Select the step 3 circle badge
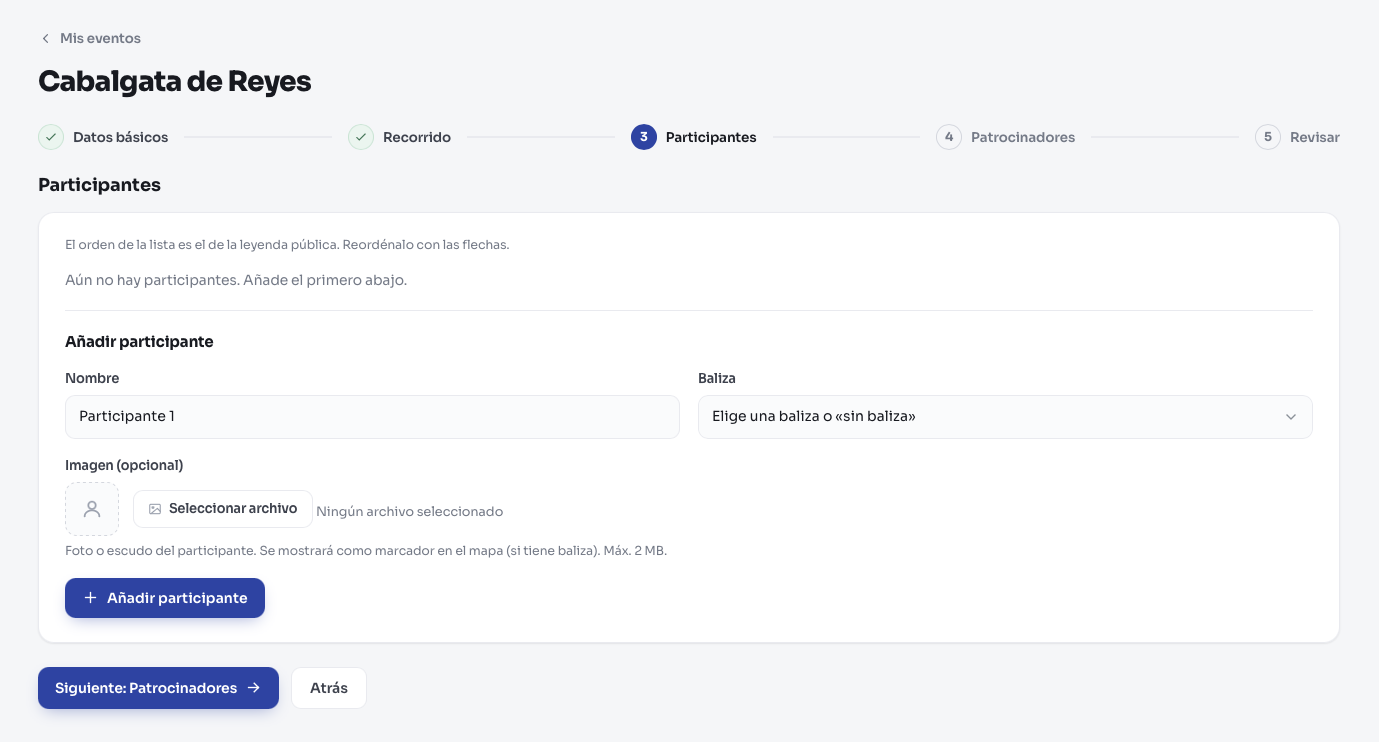1379x742 pixels. click(644, 137)
